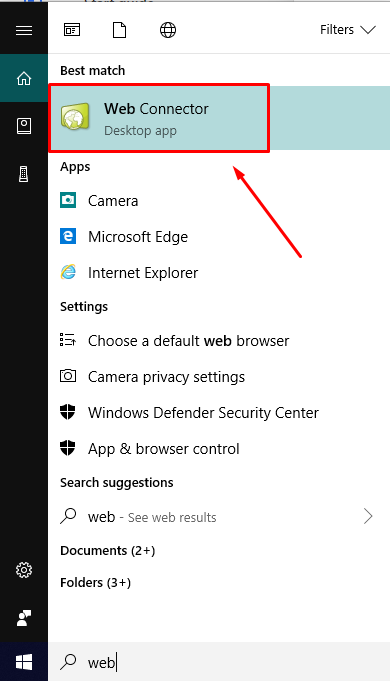Open the settings gear icon
Viewport: 390px width, 681px height.
(24, 570)
